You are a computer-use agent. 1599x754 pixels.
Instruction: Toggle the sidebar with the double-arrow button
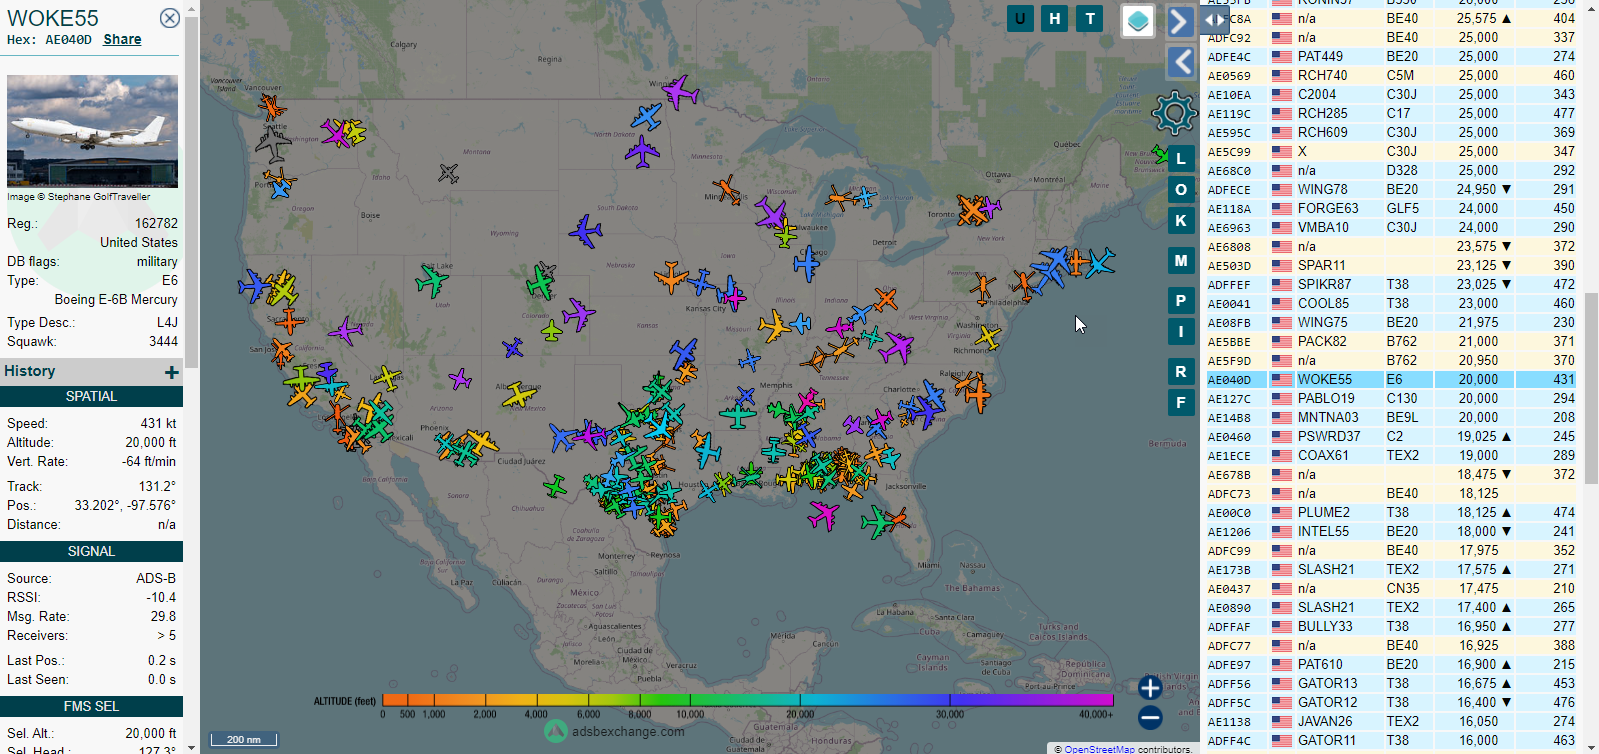point(1214,19)
